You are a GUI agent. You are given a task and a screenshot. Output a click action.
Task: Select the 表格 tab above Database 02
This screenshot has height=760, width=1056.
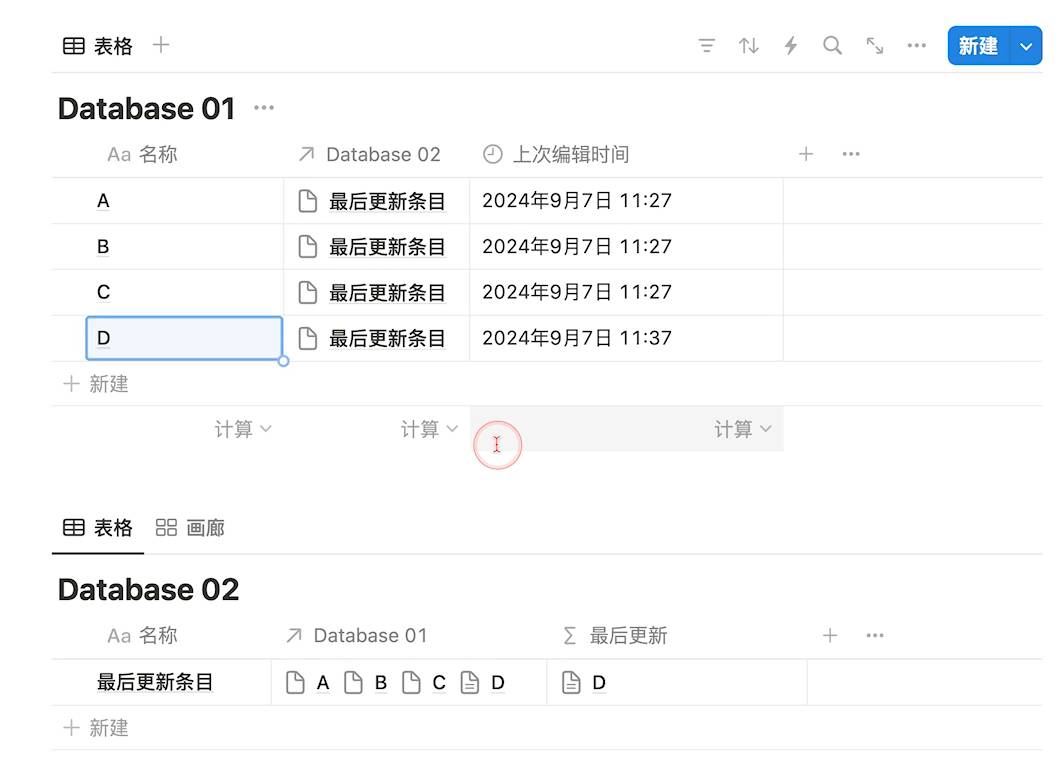pos(98,528)
